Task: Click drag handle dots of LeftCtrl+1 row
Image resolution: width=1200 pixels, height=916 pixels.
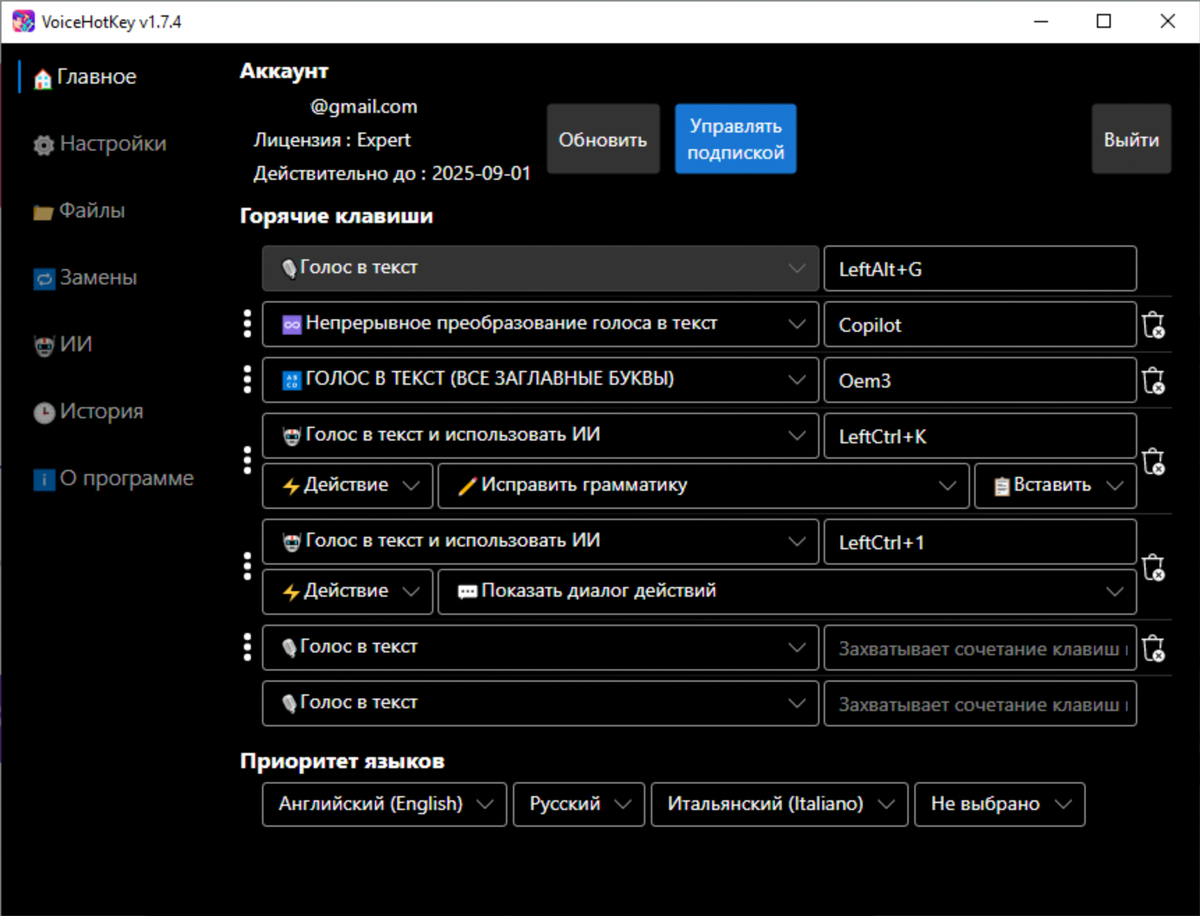Action: tap(248, 566)
